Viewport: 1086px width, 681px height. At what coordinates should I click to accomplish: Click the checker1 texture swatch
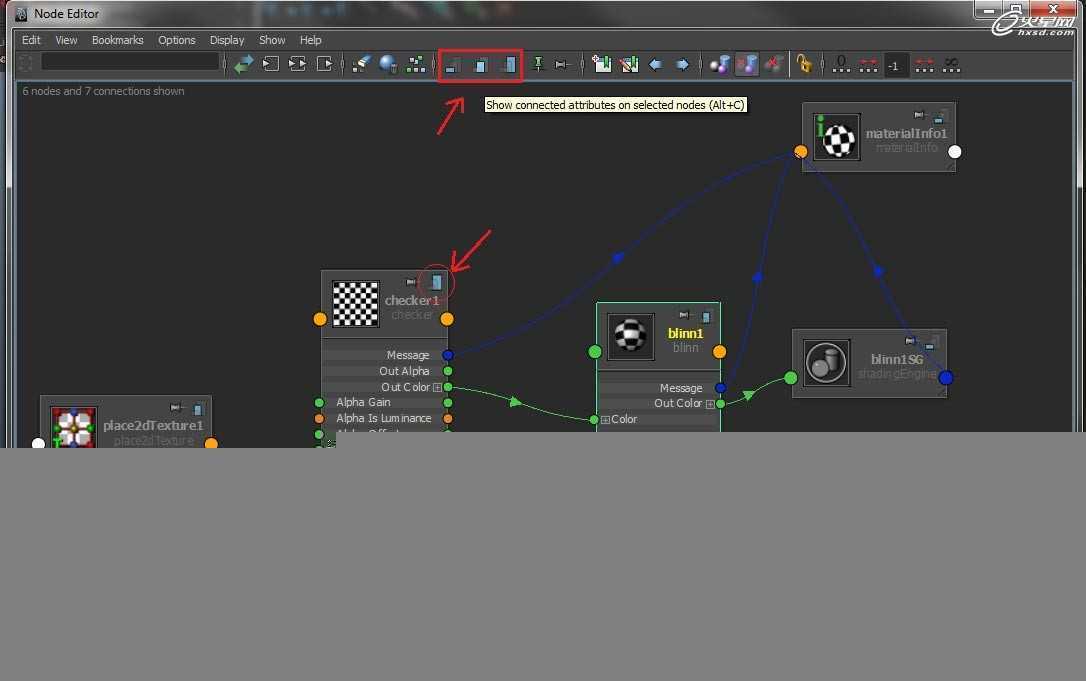[355, 303]
